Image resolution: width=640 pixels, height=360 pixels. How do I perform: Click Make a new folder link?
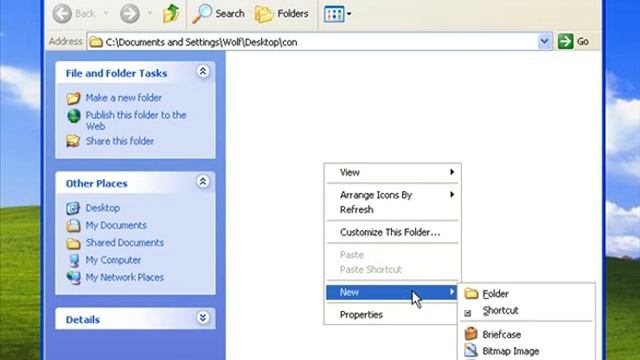(124, 98)
